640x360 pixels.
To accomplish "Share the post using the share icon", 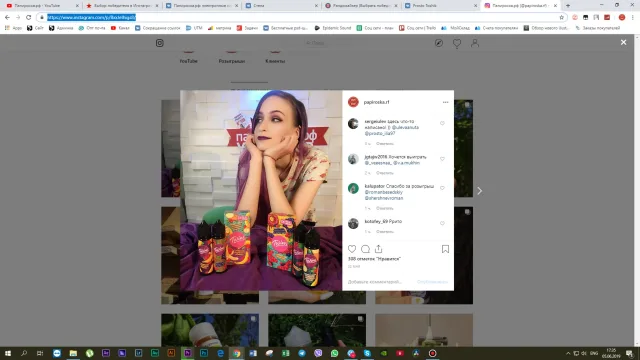I will coord(378,249).
